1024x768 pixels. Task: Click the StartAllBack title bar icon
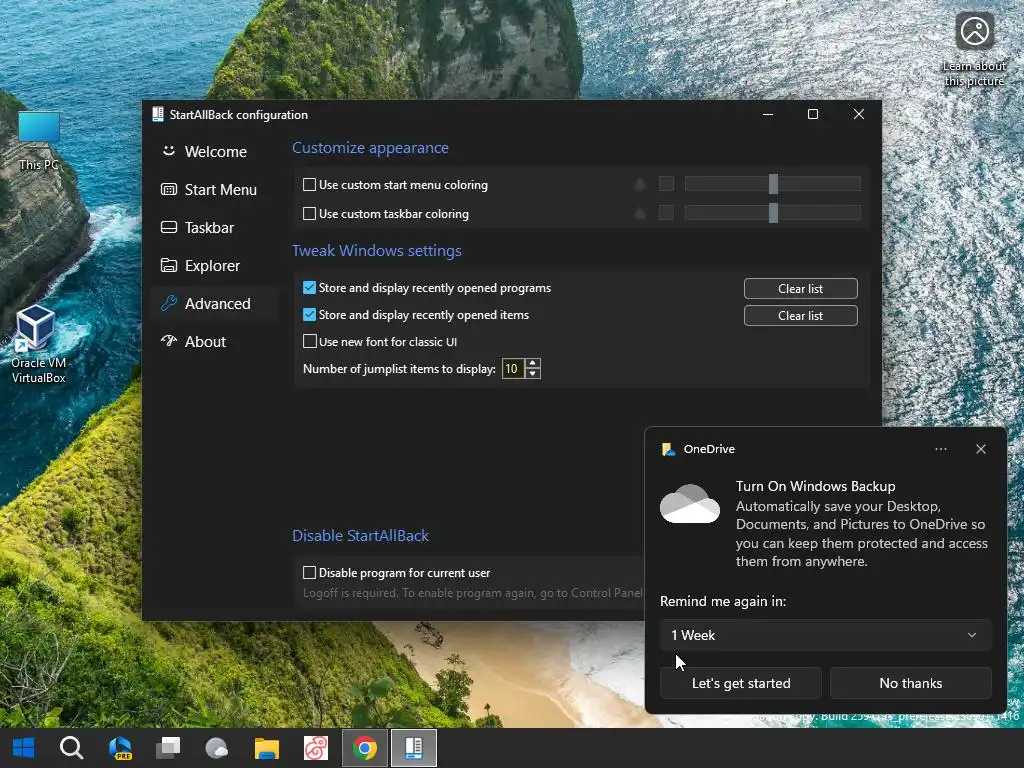(x=157, y=114)
